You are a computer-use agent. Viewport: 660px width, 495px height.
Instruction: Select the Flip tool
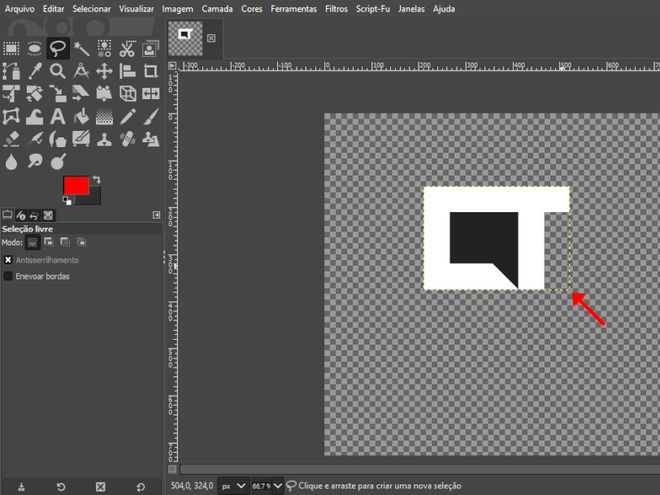(150, 93)
